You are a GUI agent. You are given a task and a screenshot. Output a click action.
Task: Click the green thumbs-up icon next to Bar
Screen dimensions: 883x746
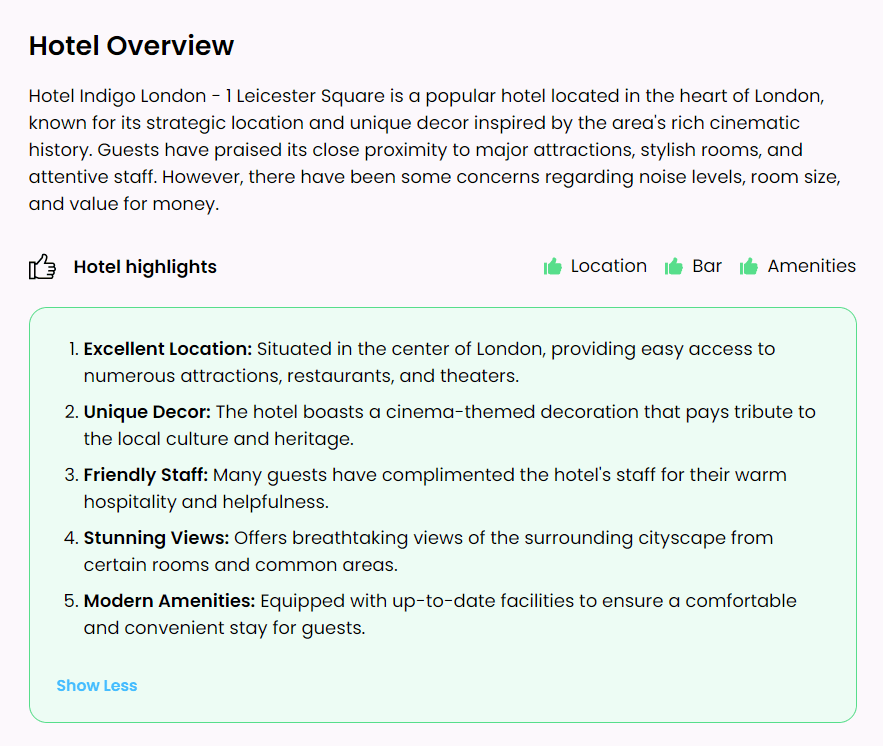tap(674, 266)
